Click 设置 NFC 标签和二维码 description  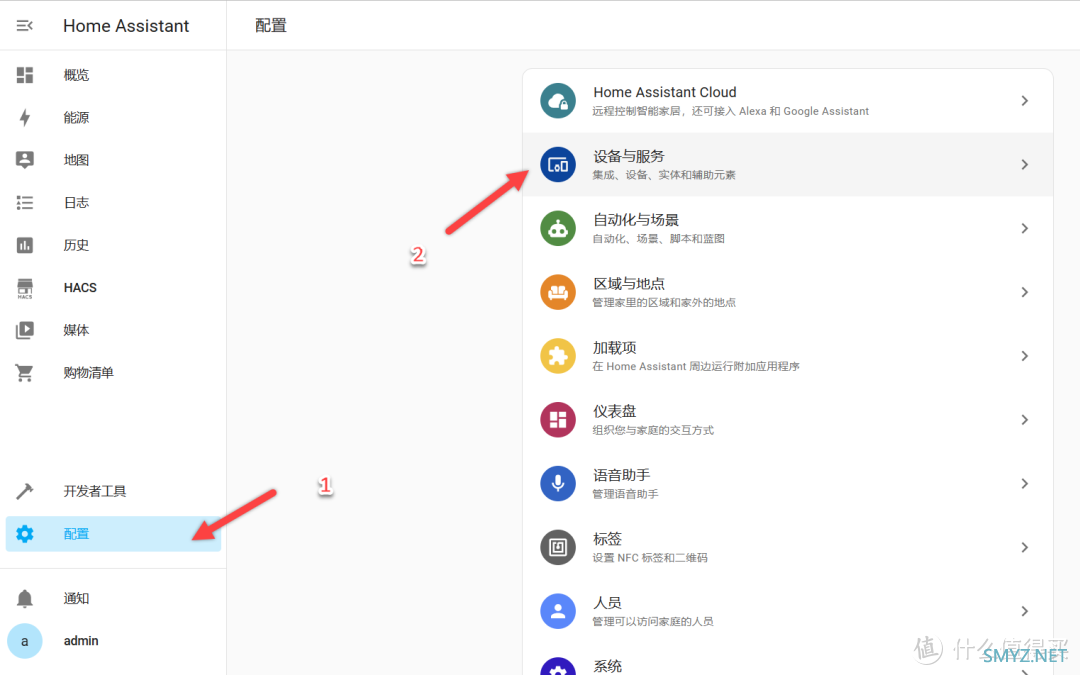[x=650, y=558]
